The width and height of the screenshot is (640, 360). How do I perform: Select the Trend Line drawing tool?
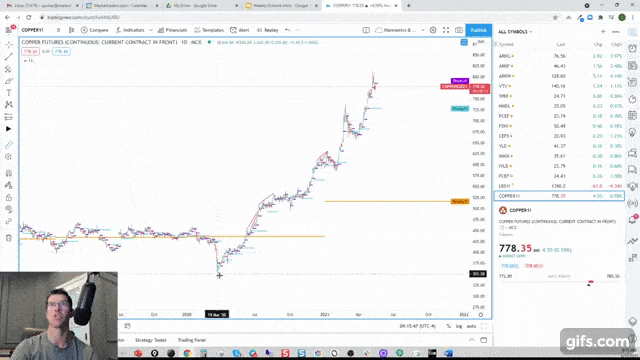coord(9,57)
